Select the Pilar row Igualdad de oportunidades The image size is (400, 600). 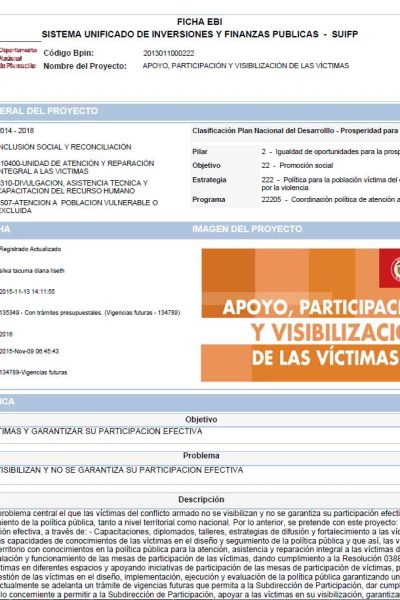click(296, 152)
